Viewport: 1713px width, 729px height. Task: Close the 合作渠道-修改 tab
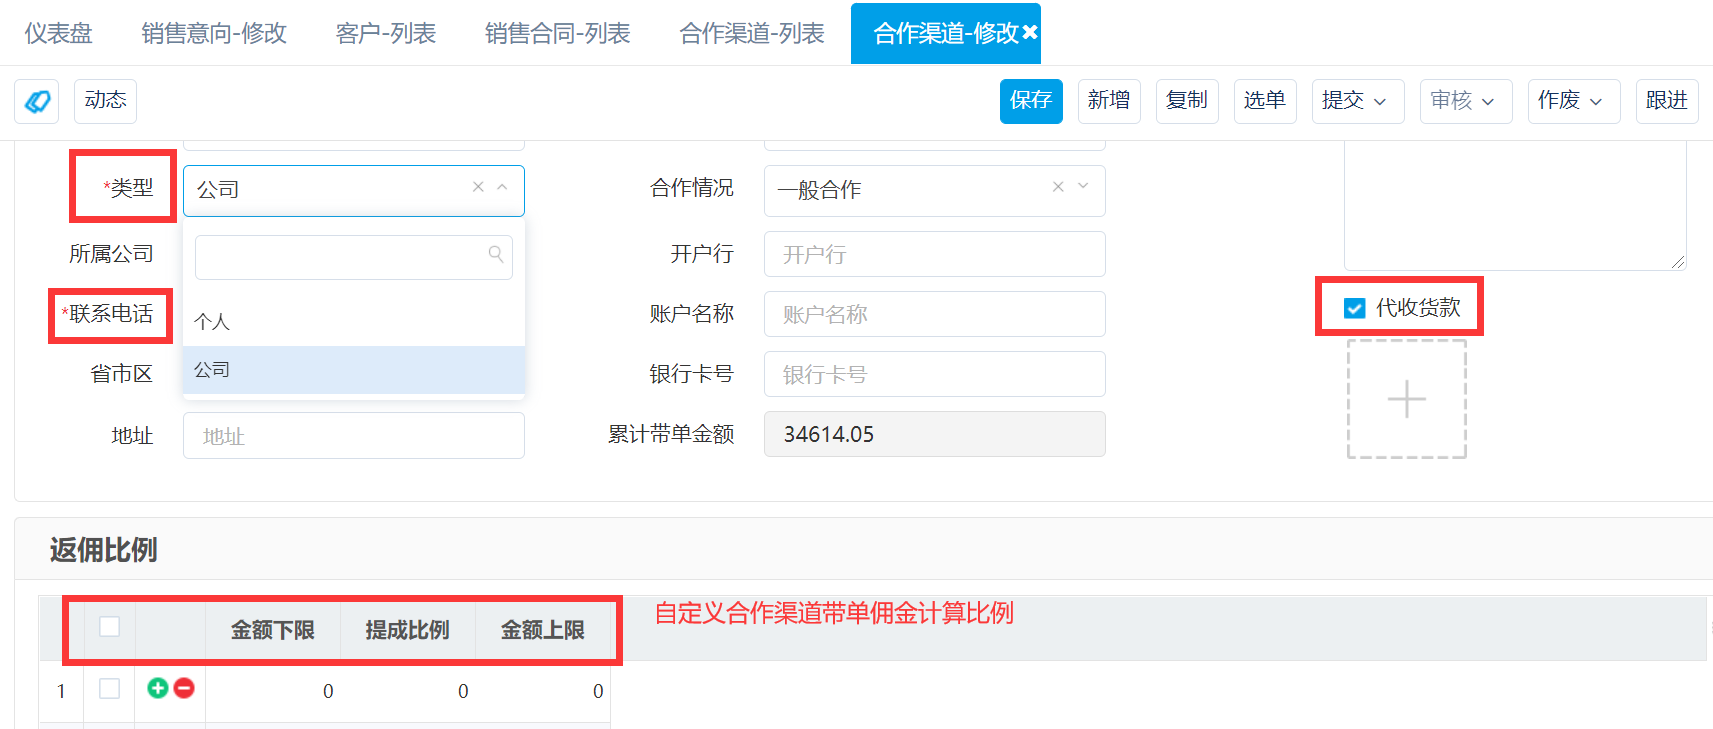[x=1029, y=33]
